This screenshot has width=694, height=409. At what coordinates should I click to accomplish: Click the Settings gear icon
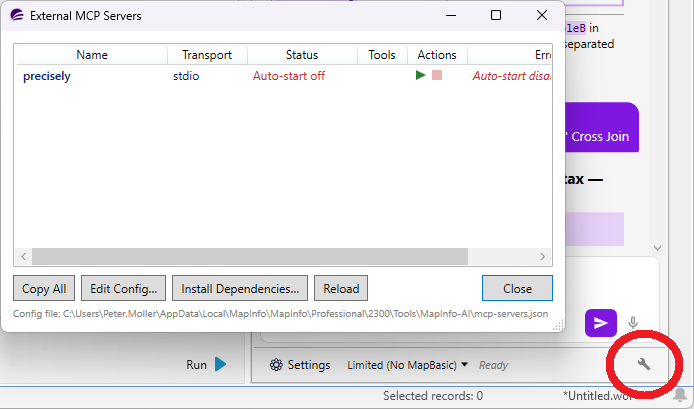[x=276, y=365]
